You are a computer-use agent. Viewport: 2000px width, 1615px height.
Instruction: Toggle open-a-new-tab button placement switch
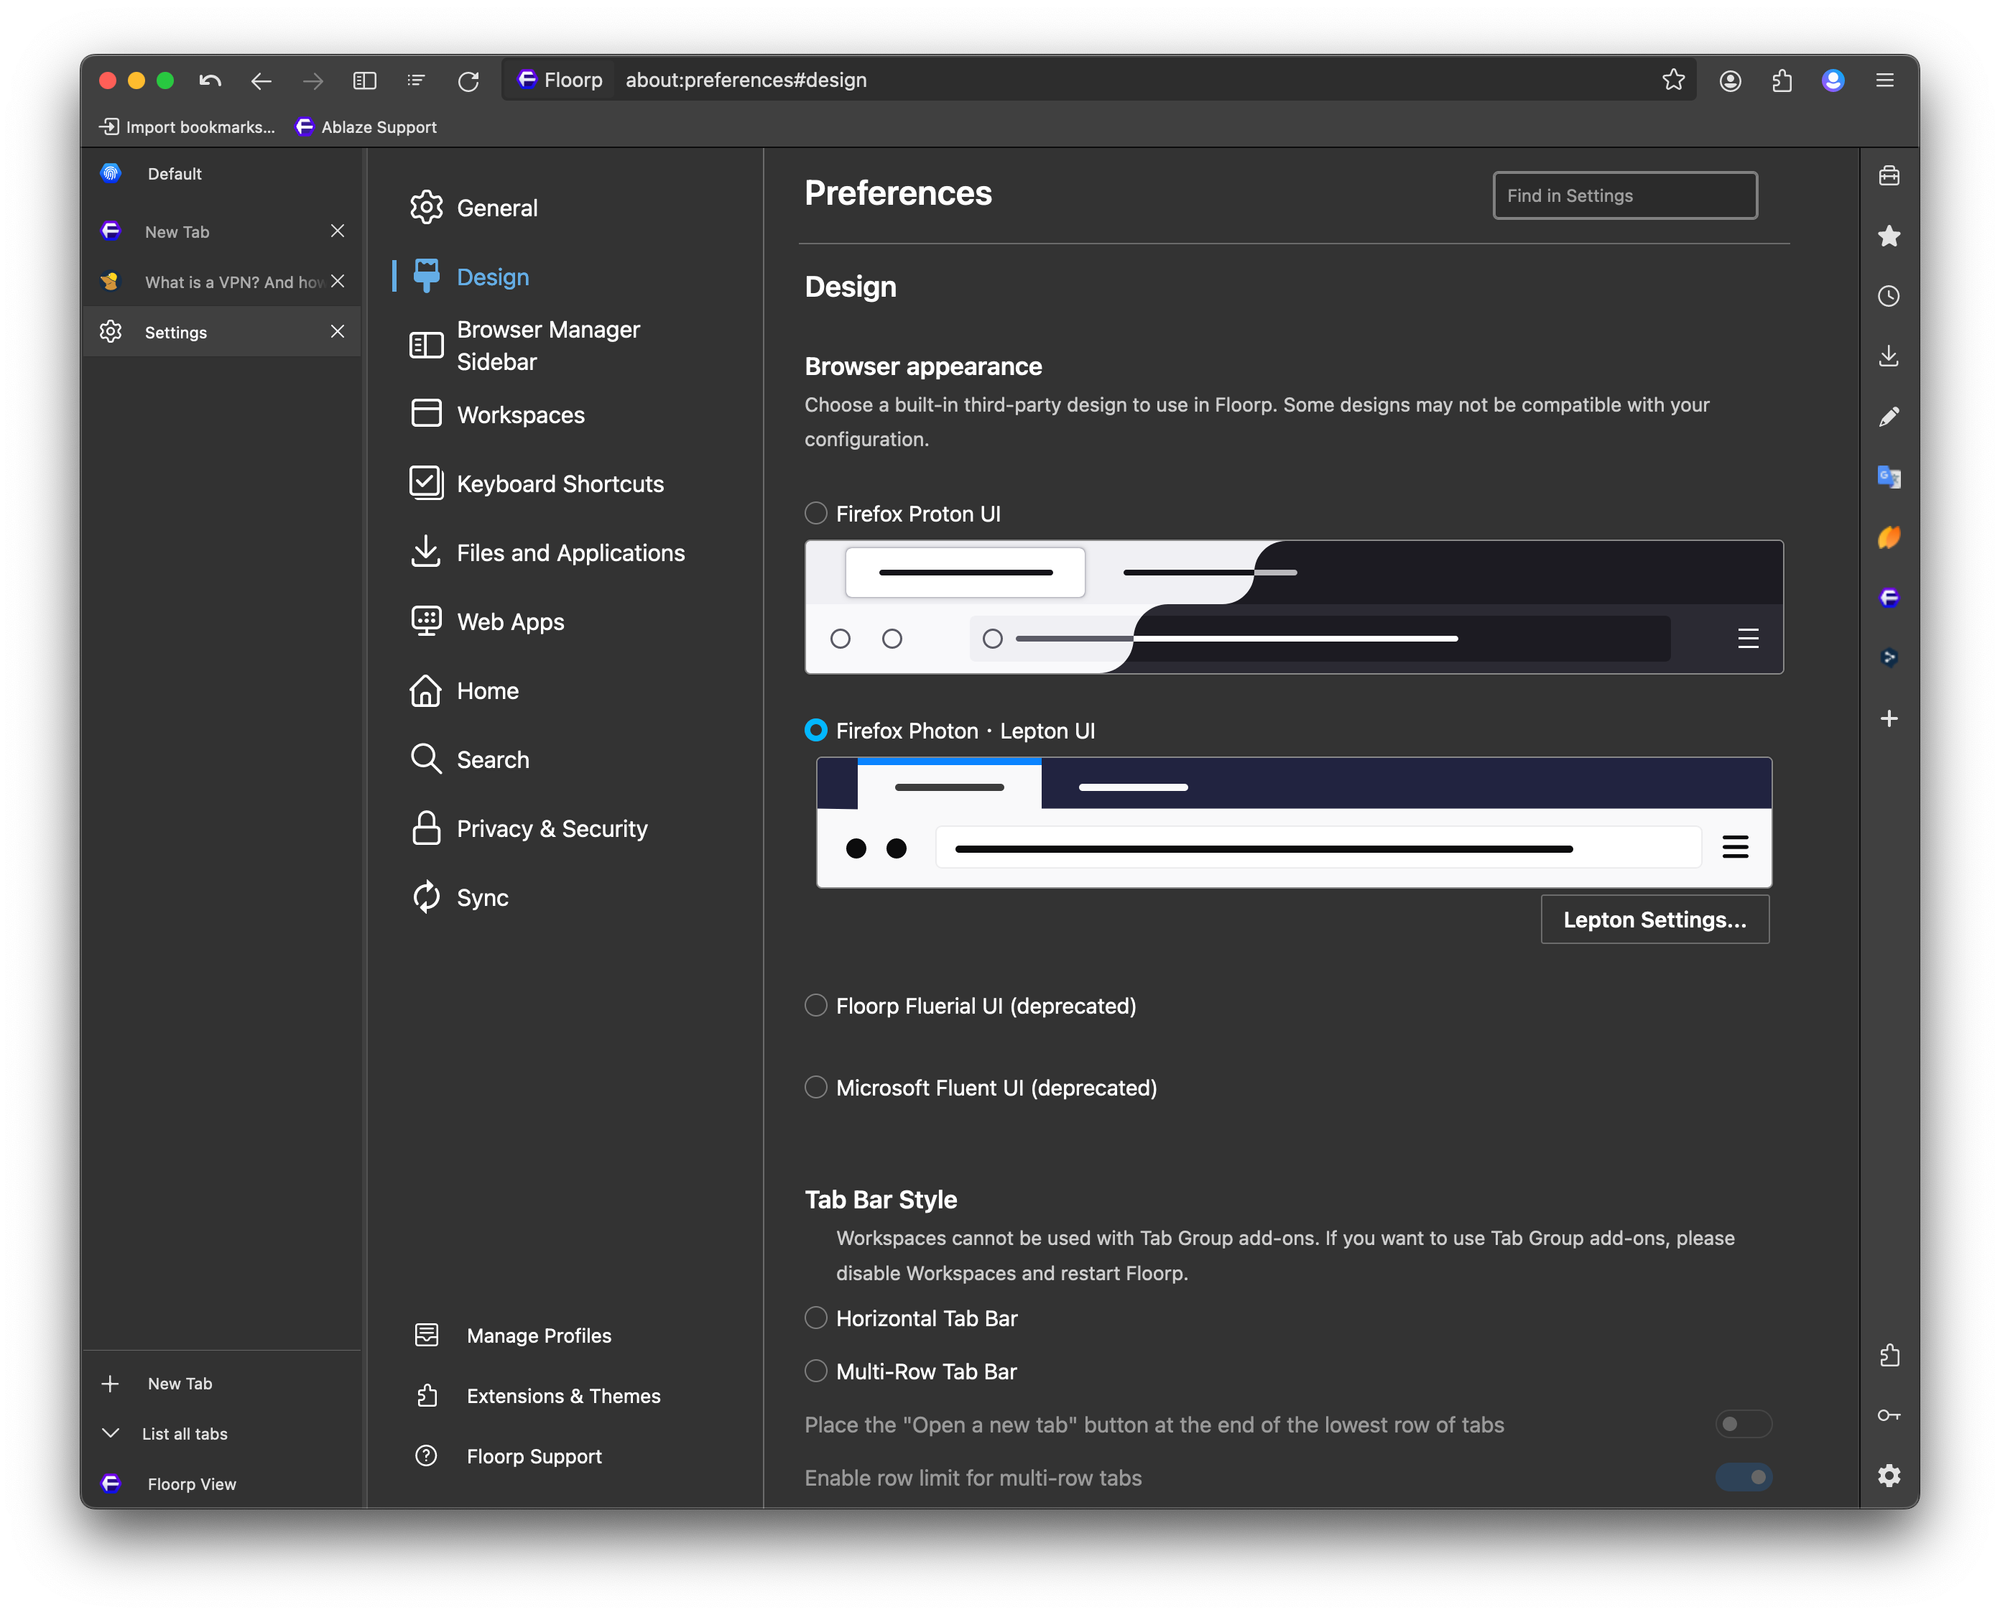(x=1743, y=1424)
